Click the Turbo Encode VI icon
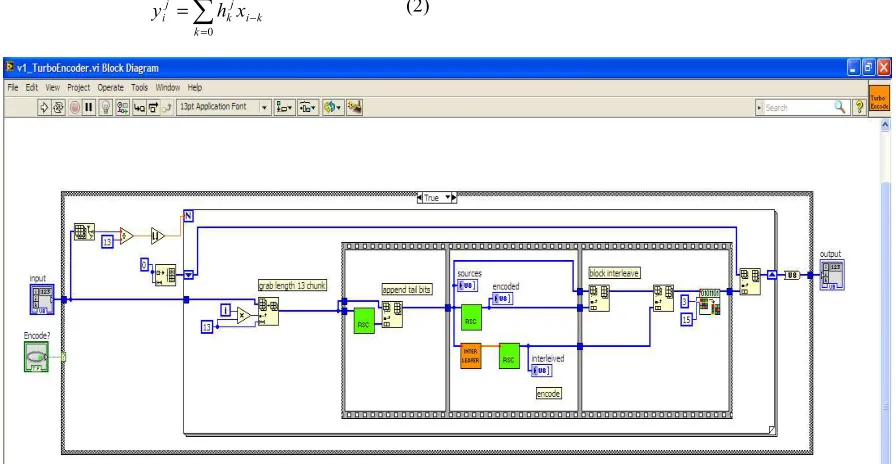896x464 pixels. (x=879, y=98)
